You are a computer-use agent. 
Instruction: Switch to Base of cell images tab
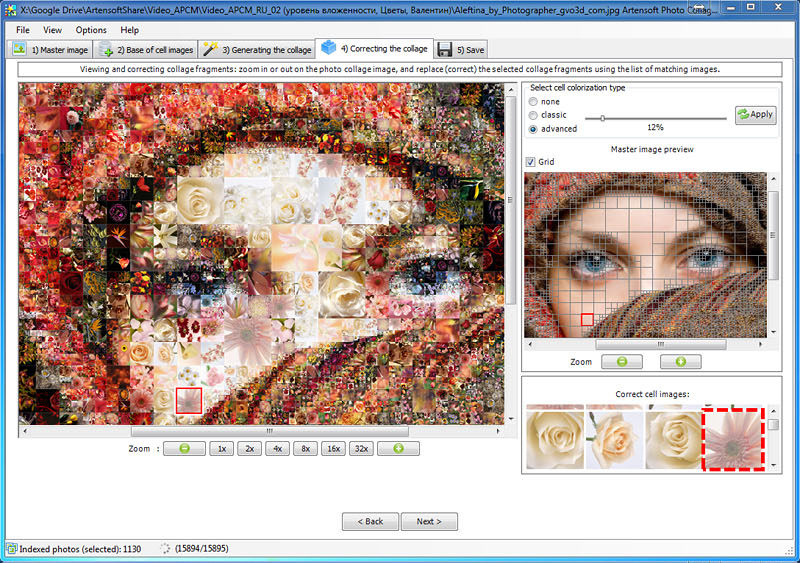click(x=145, y=50)
